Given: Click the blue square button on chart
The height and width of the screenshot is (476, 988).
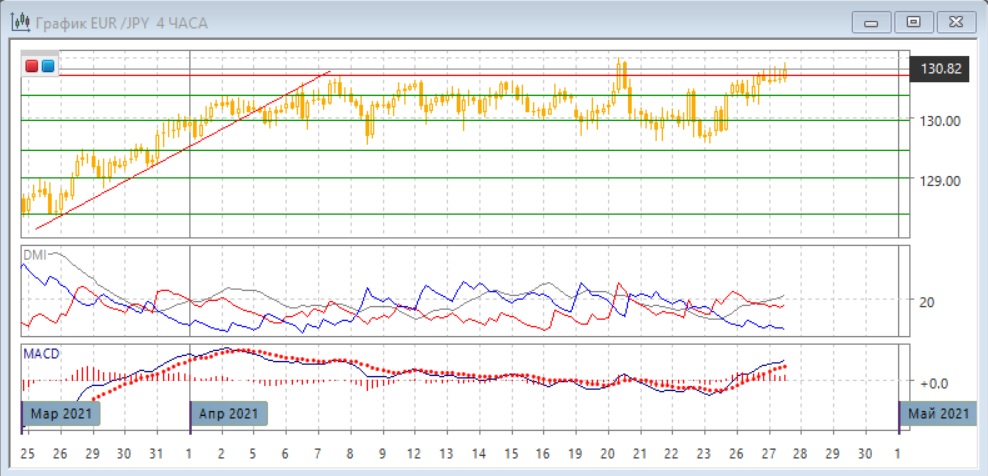Looking at the screenshot, I should pyautogui.click(x=47, y=67).
